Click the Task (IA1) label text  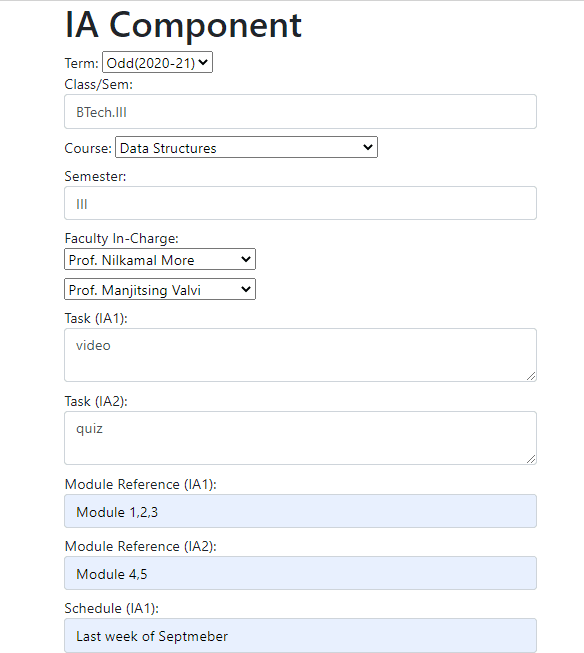point(96,319)
